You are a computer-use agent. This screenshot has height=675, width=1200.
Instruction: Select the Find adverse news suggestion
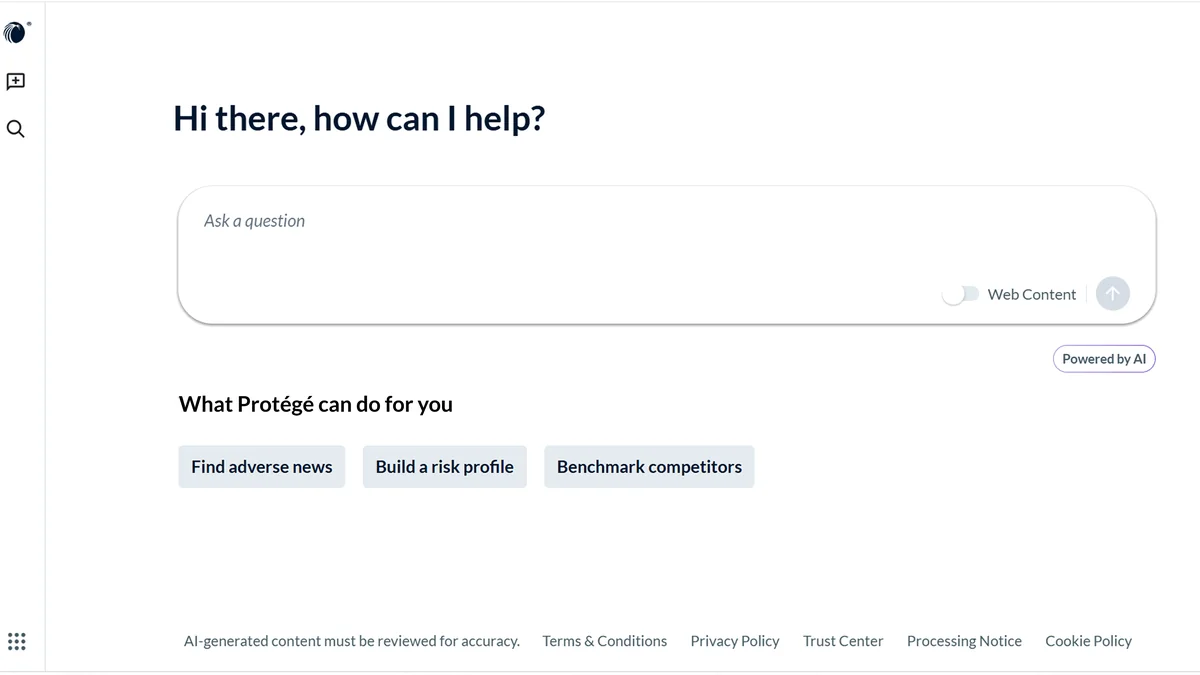point(262,467)
